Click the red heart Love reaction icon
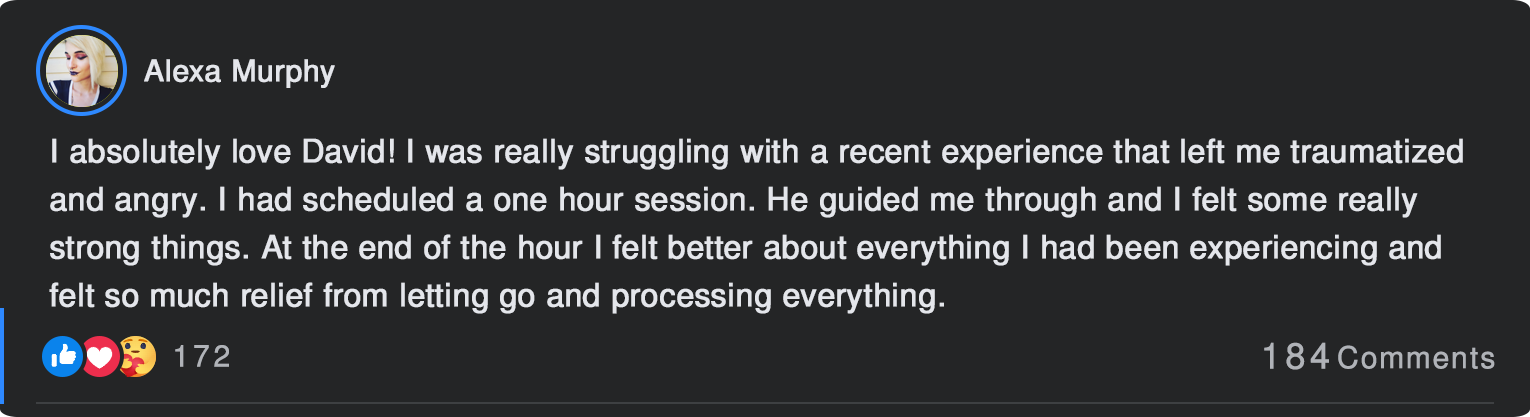1530x417 pixels. (x=99, y=356)
